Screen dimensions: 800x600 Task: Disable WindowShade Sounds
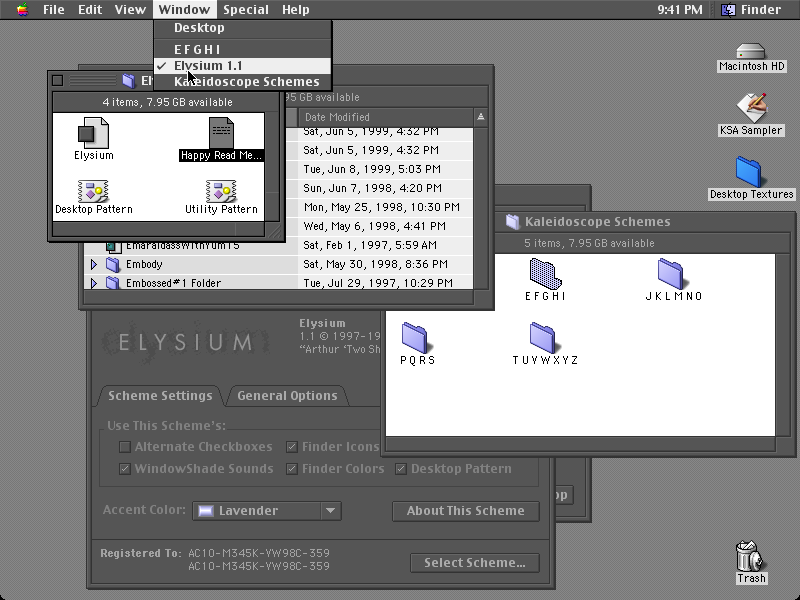pos(125,469)
